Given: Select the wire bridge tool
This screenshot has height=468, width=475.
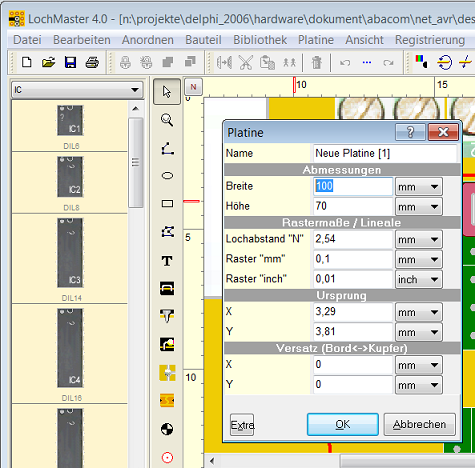Looking at the screenshot, I should (x=167, y=288).
